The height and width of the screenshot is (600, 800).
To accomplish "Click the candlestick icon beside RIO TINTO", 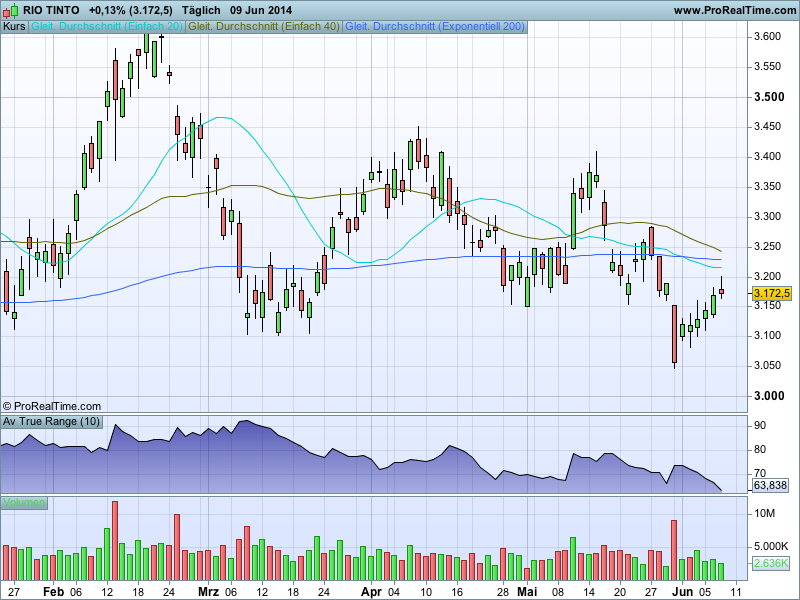I will [x=10, y=10].
